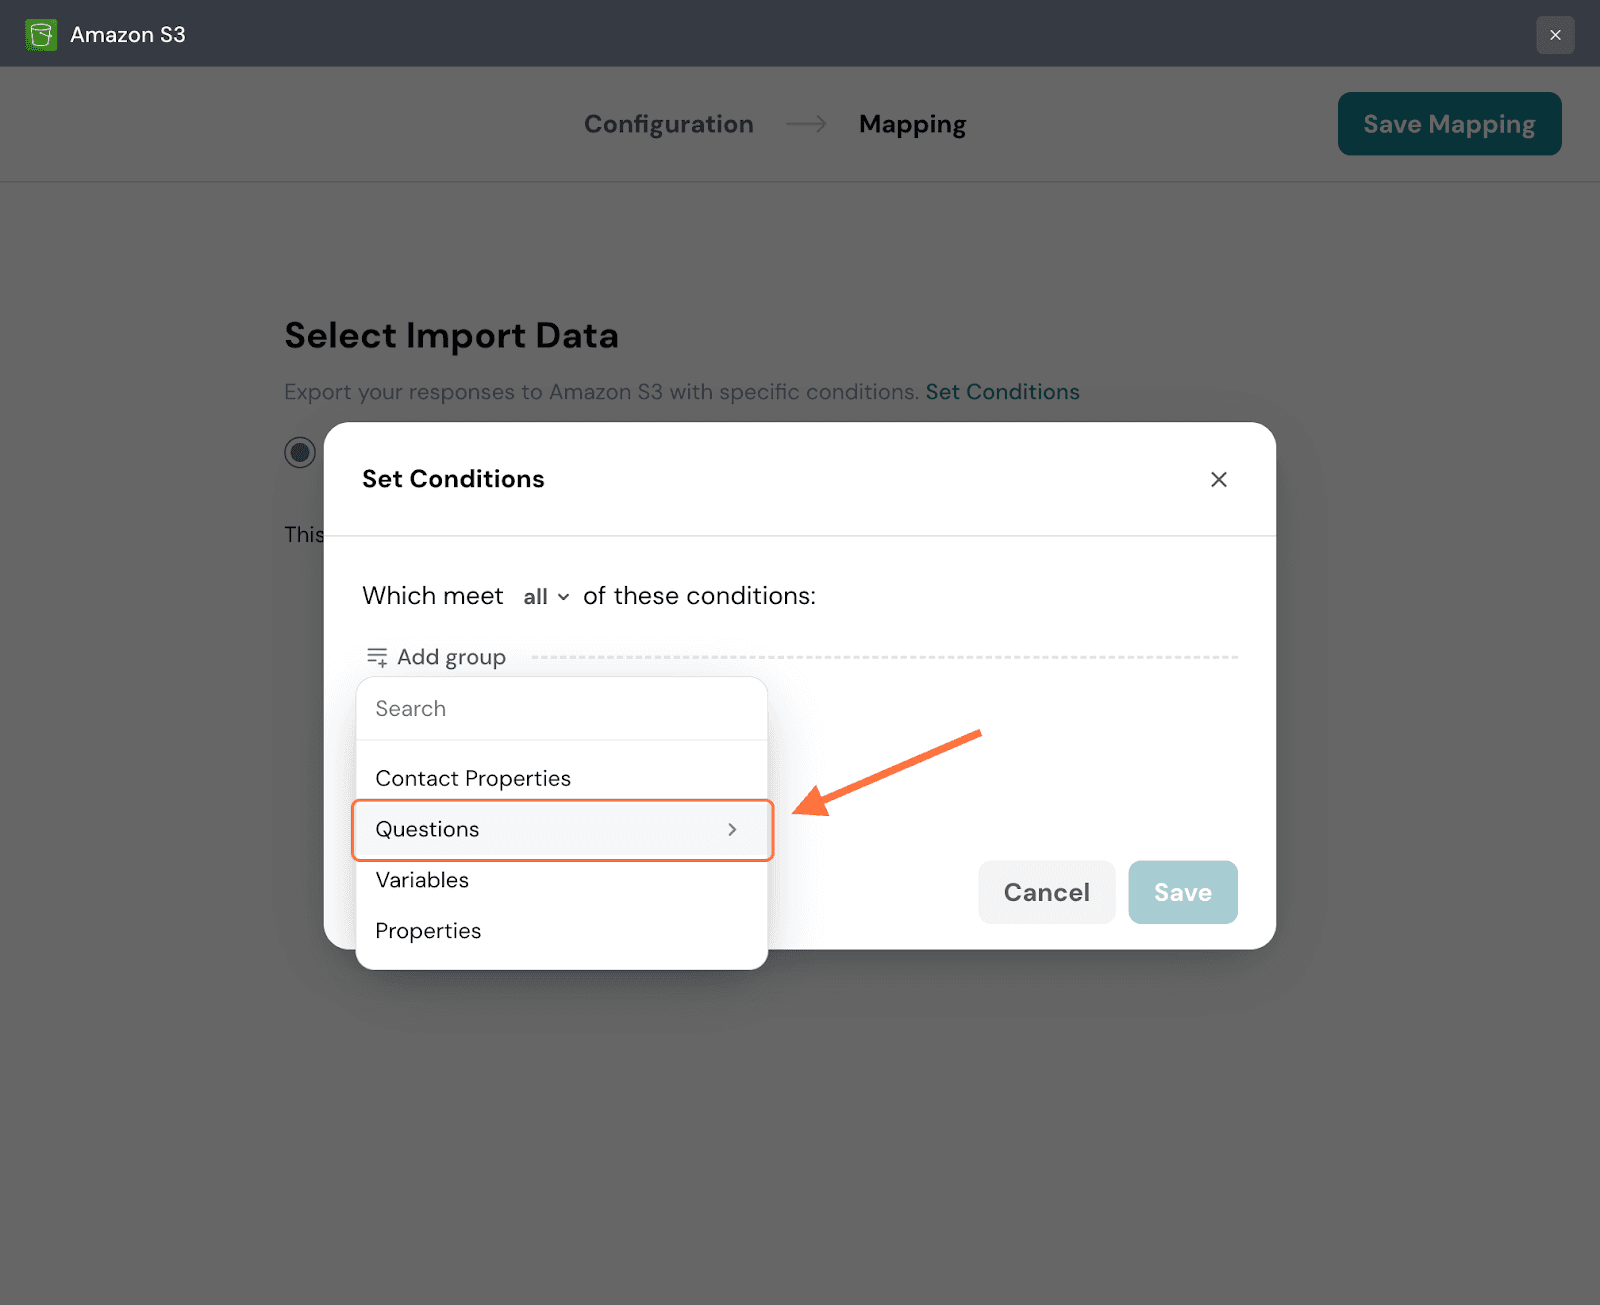
Task: Select the Mapping step
Action: tap(912, 124)
